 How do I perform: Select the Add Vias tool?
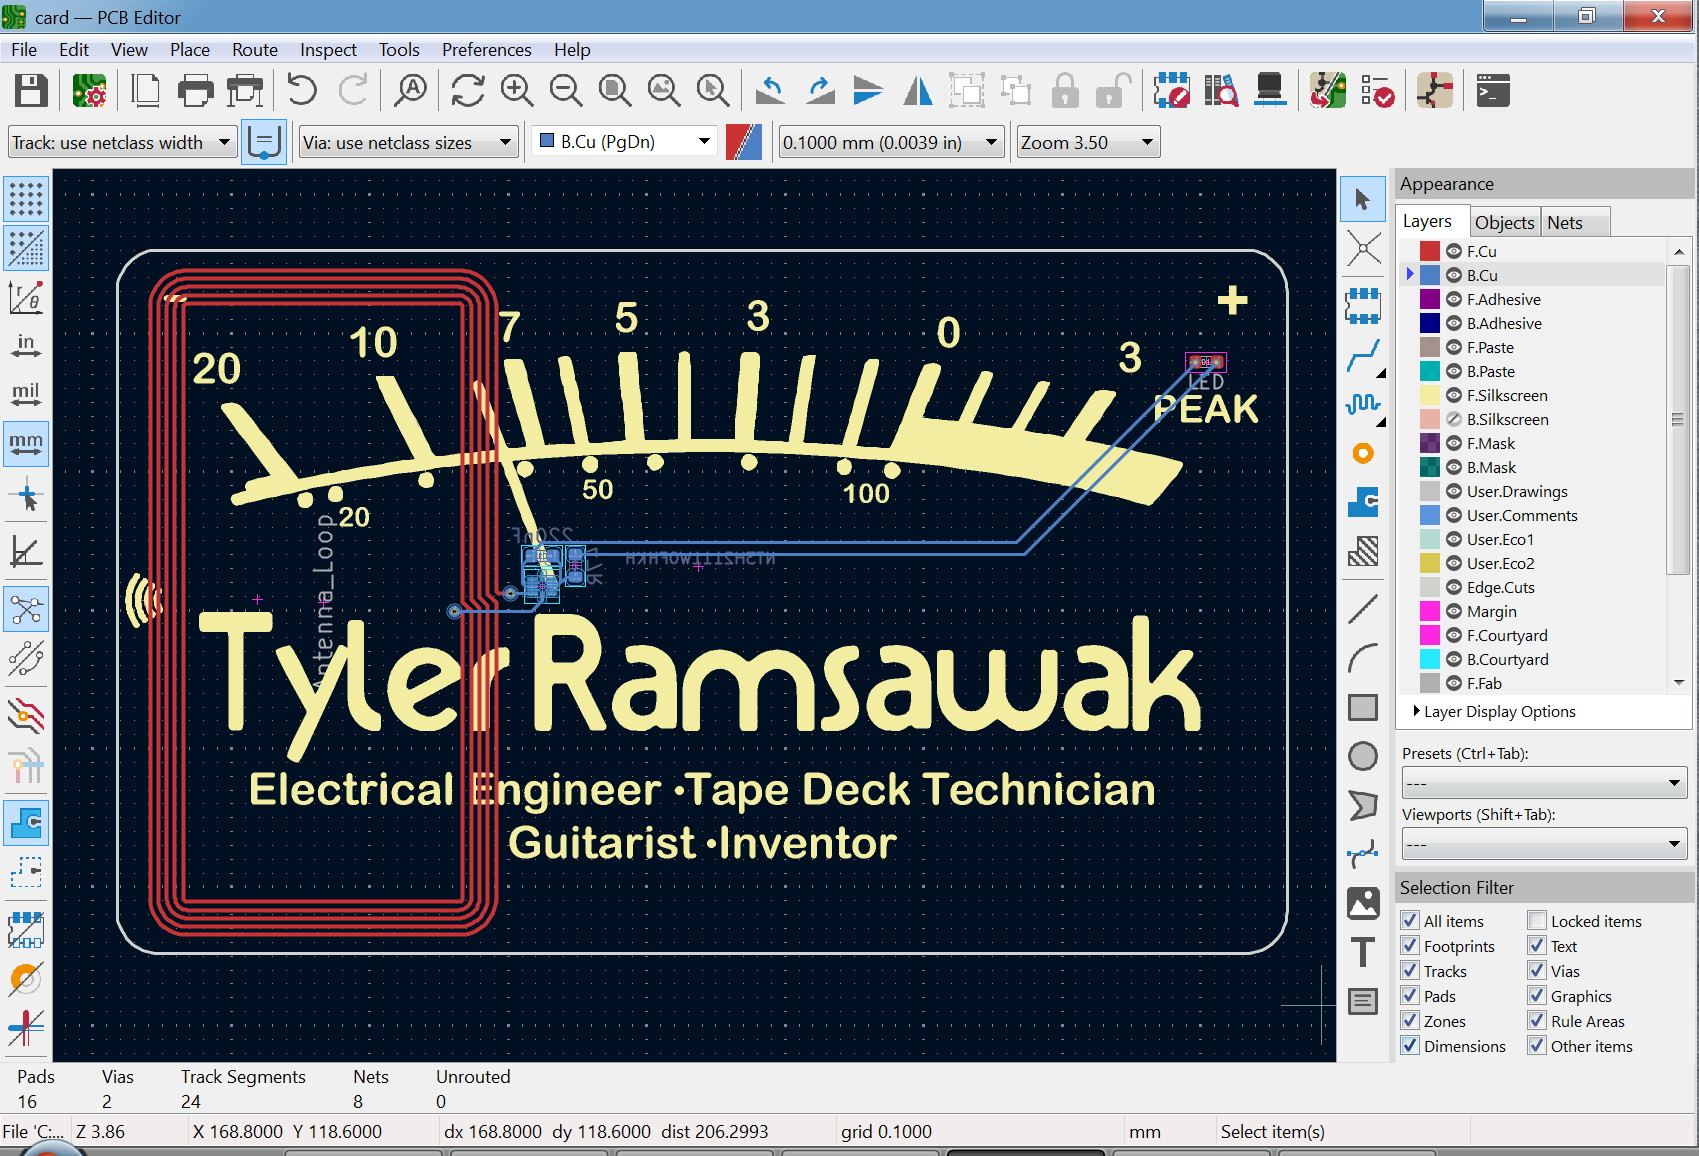[1363, 454]
